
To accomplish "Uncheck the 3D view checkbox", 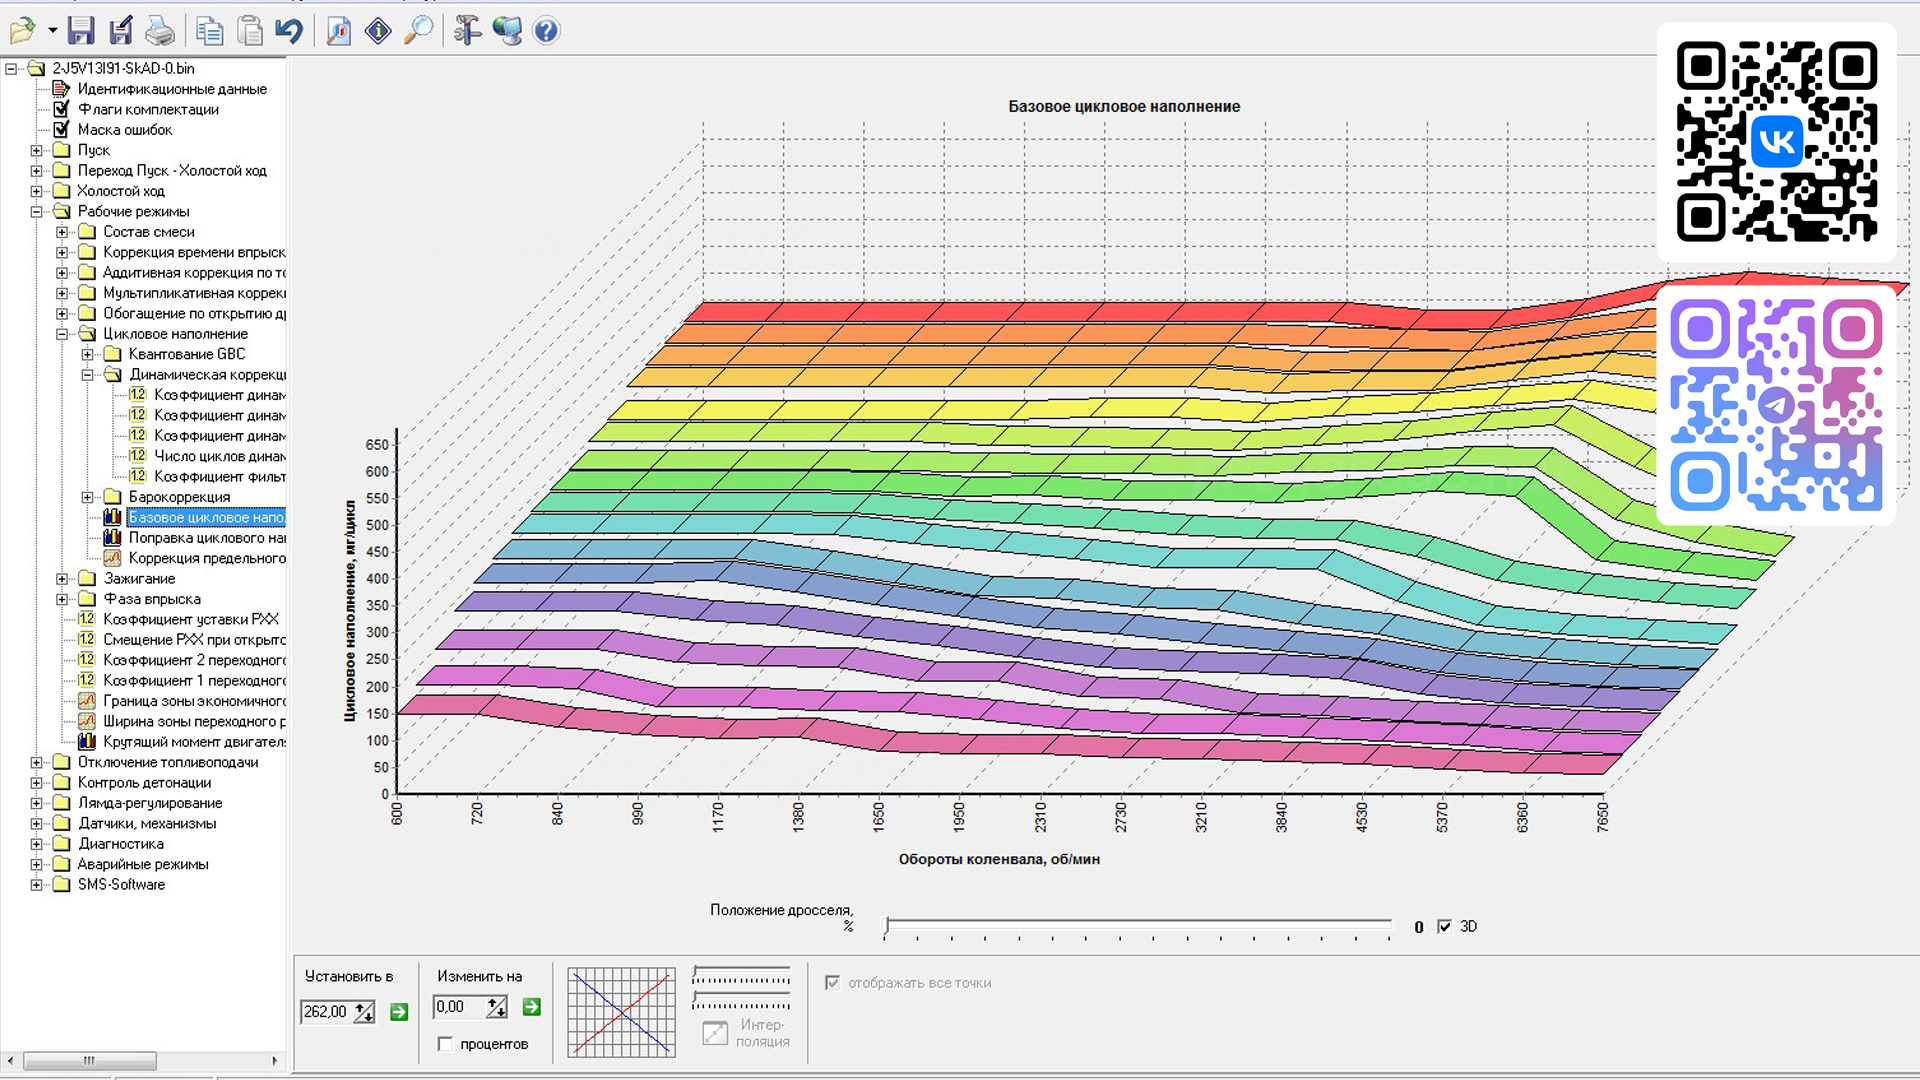I will pyautogui.click(x=1444, y=926).
